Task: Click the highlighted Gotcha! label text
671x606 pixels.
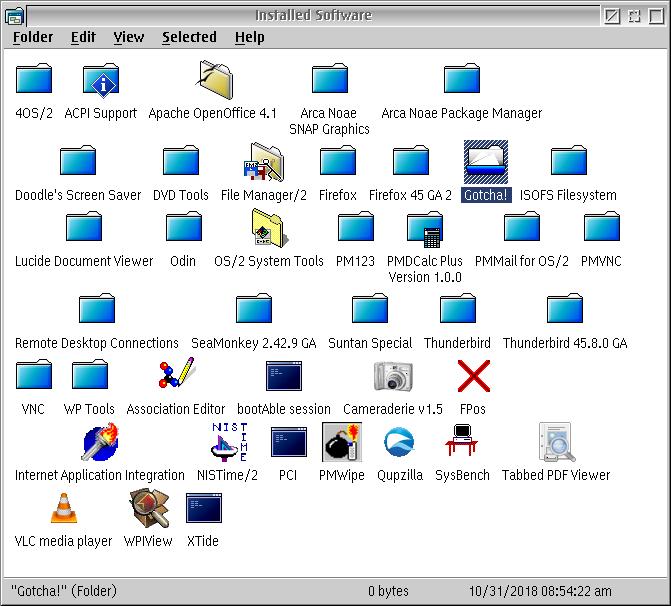Action: [486, 195]
